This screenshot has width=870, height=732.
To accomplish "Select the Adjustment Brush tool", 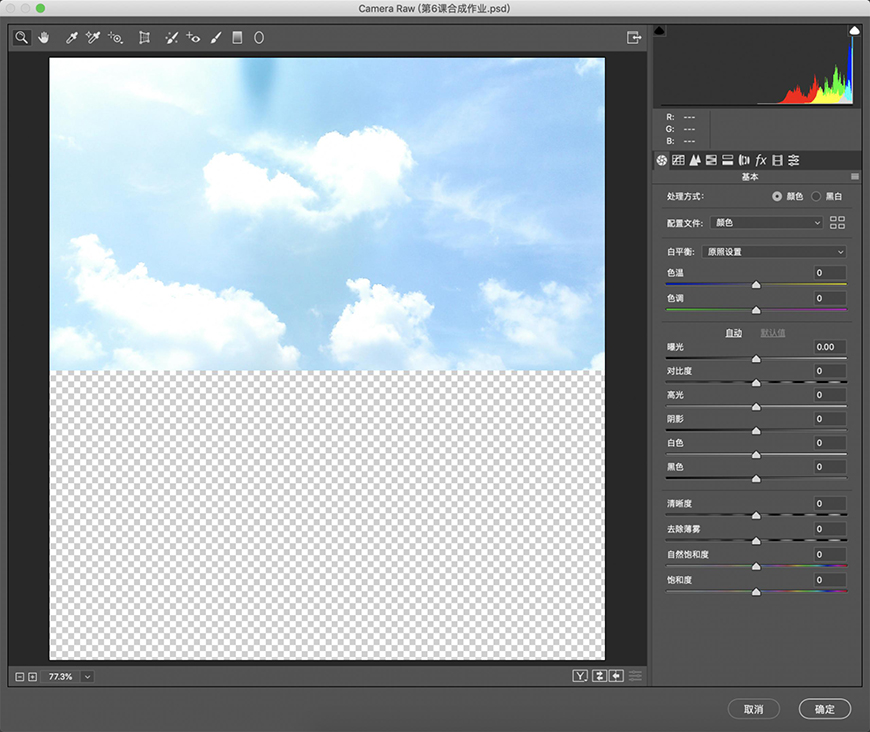I will pos(216,38).
